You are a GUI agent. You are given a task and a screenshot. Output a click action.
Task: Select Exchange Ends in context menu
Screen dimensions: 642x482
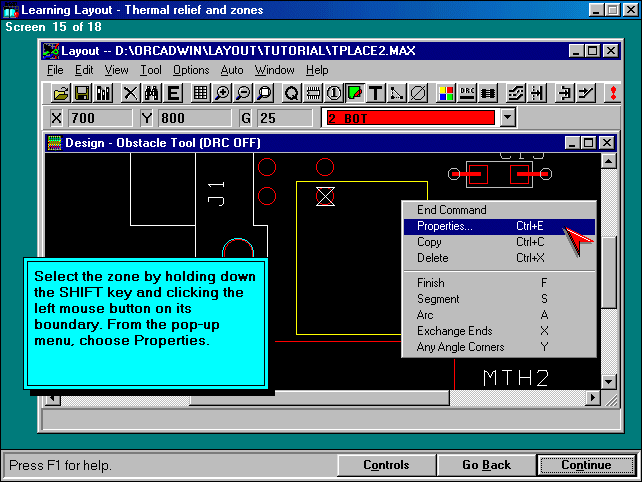click(453, 331)
